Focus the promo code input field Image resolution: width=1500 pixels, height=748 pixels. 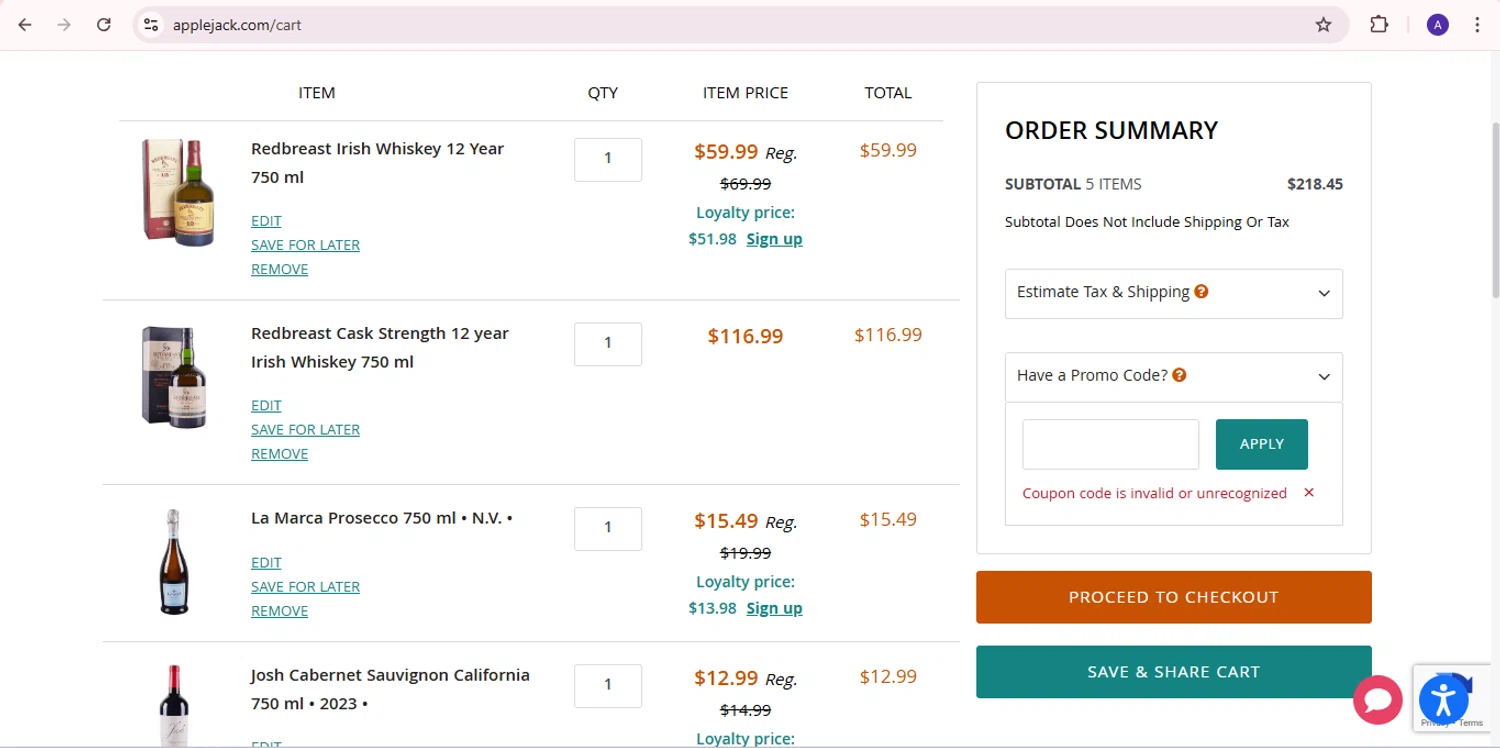(1110, 444)
